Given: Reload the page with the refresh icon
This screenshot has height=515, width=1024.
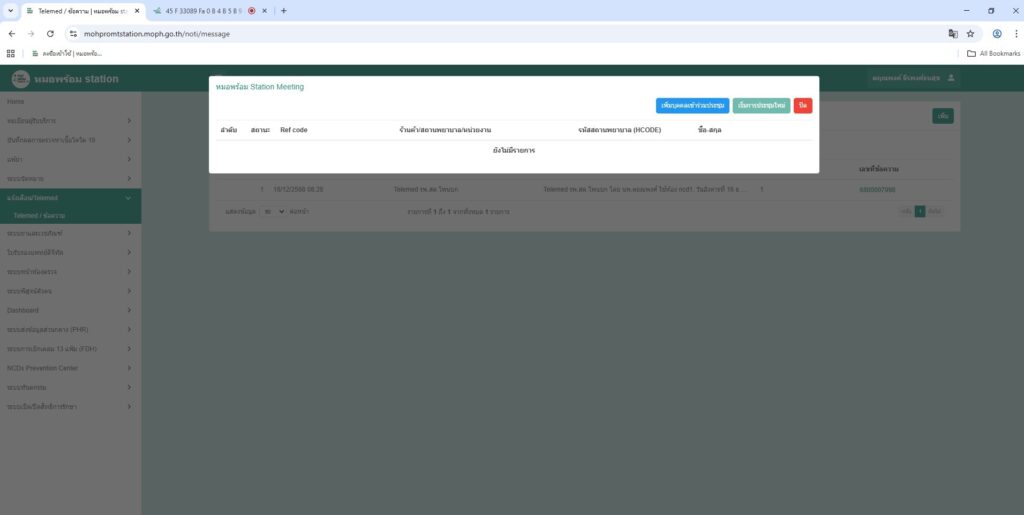Looking at the screenshot, I should [50, 33].
